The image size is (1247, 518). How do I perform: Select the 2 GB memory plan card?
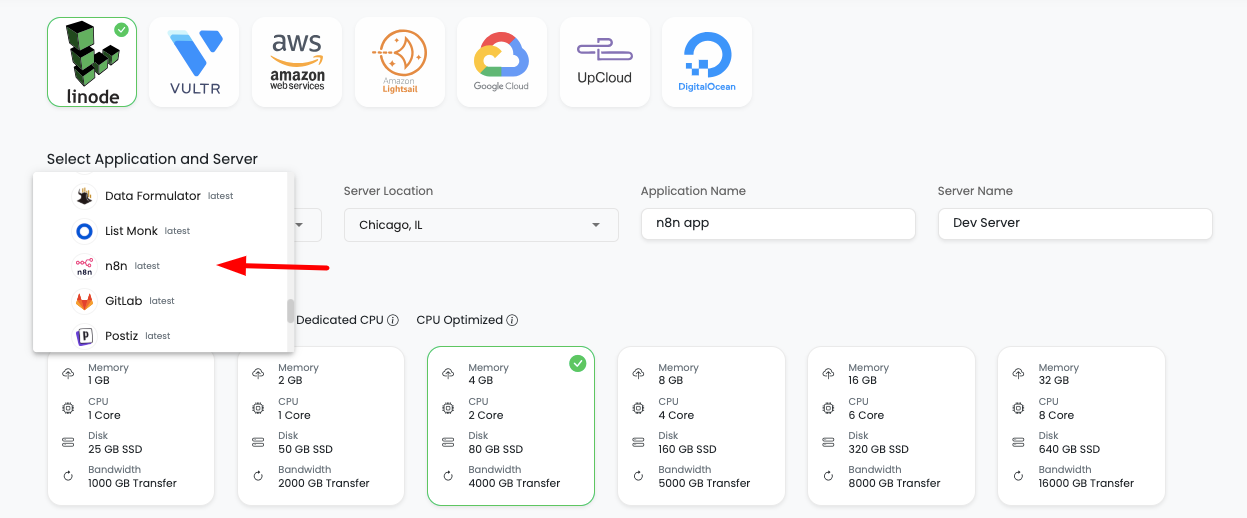click(321, 426)
